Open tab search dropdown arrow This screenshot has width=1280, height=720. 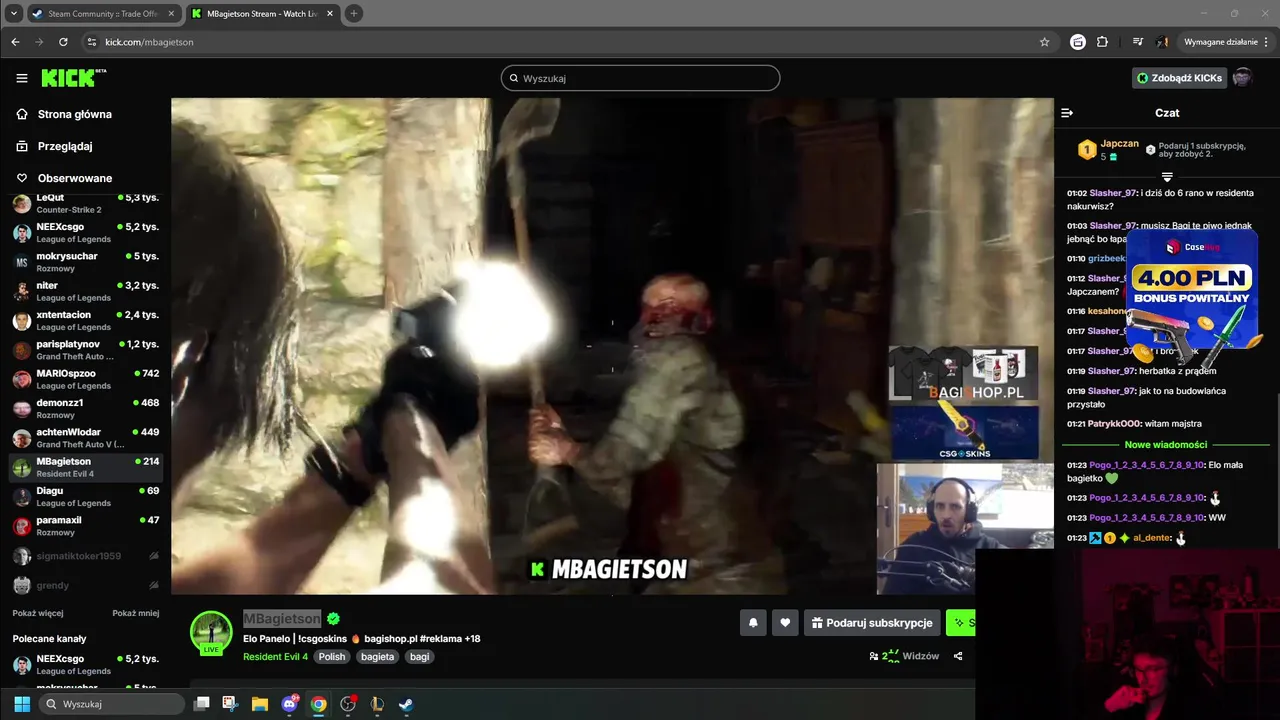point(14,14)
